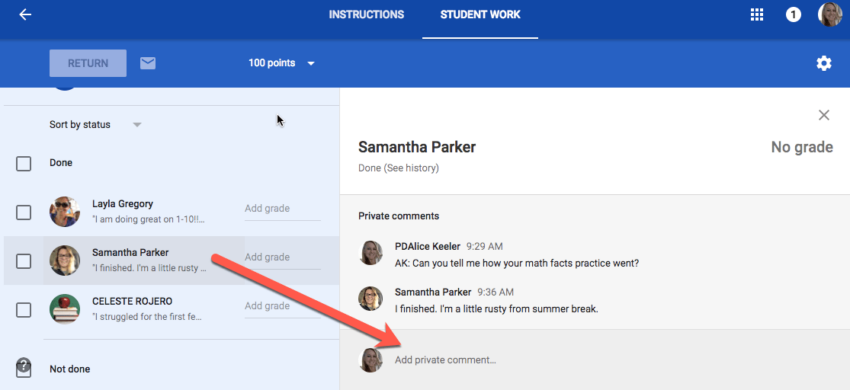This screenshot has height=390, width=850.
Task: Click Celeste's preview "I struggled for the first fe"
Action: pyautogui.click(x=146, y=317)
